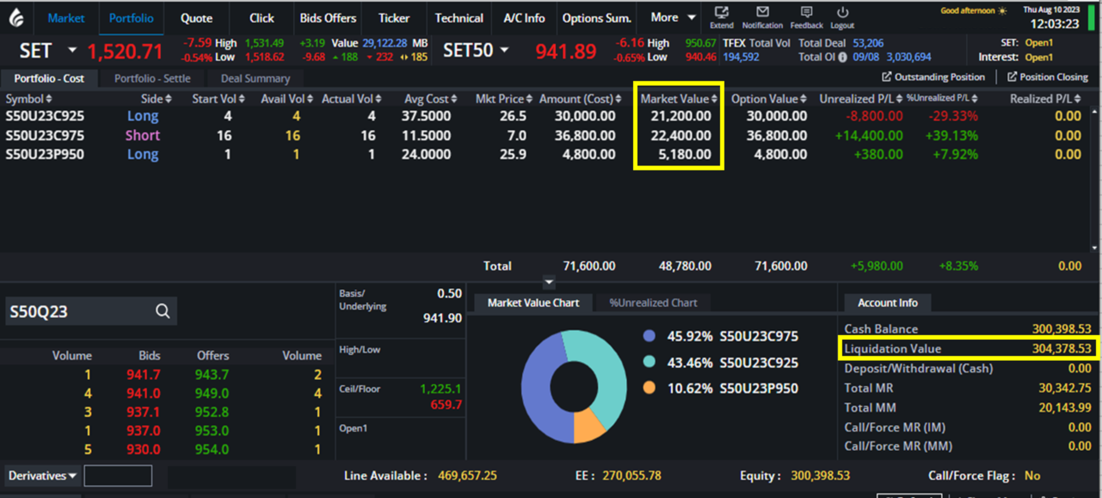
Task: Switch to the Portfolio - Settle tab
Action: pos(153,78)
